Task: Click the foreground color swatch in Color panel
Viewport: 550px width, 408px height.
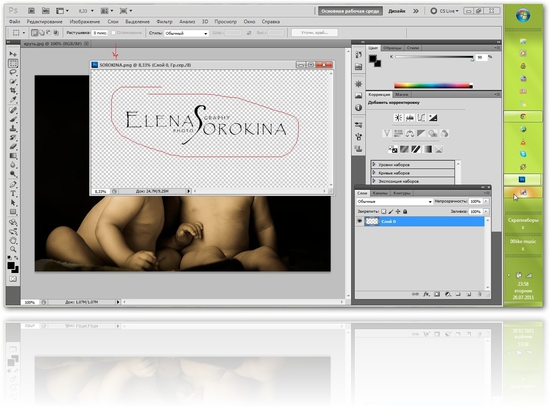Action: 373,59
